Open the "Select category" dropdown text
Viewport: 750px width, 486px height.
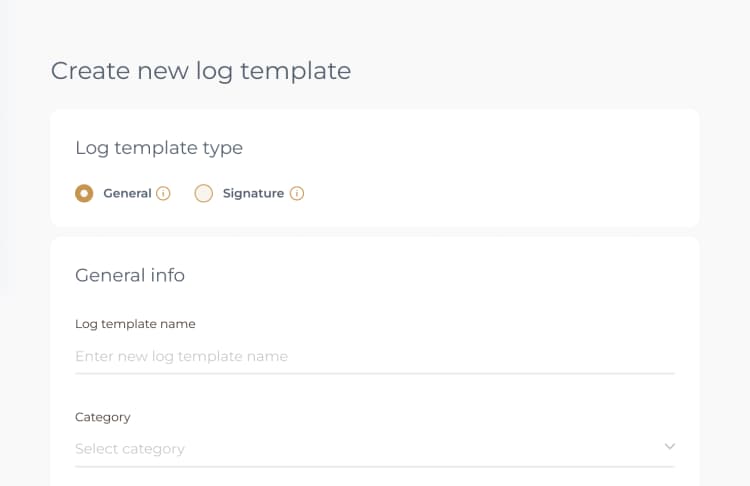130,449
